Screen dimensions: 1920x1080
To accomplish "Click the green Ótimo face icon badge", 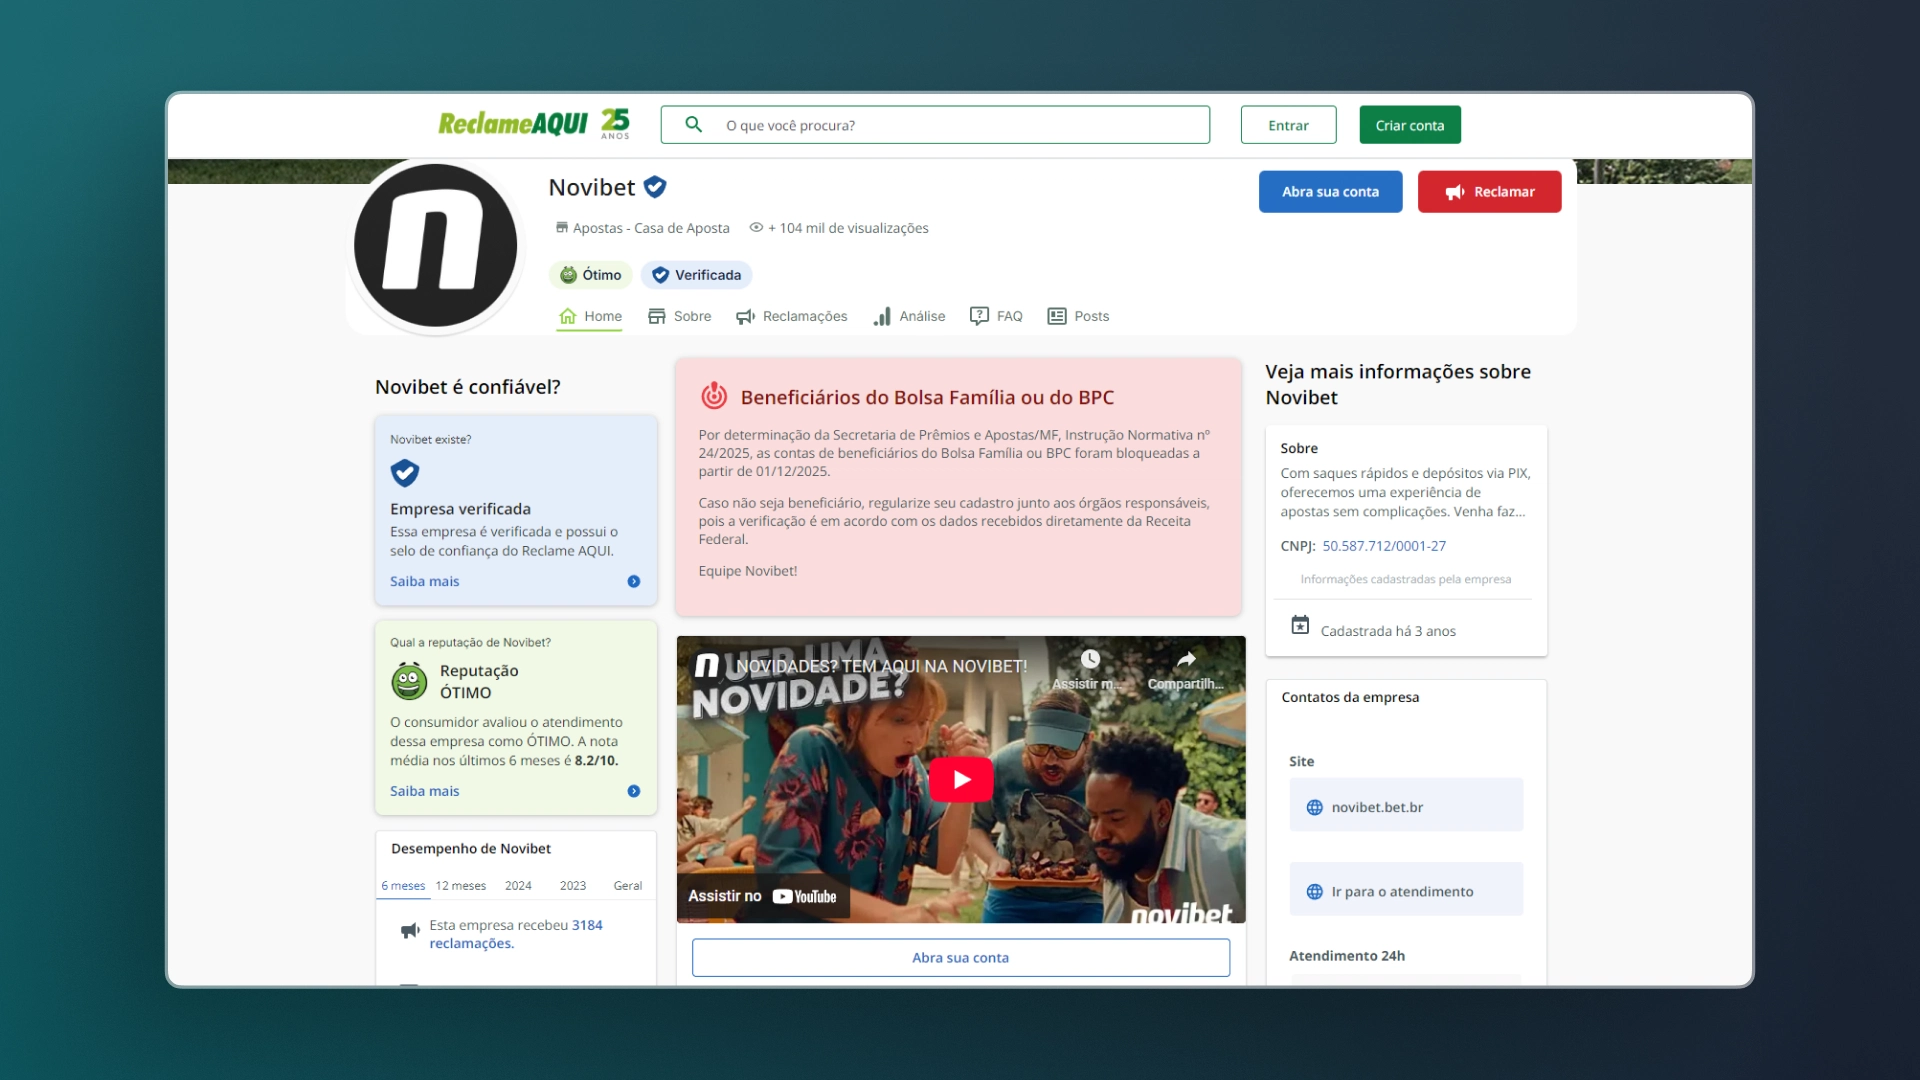I will click(x=569, y=275).
